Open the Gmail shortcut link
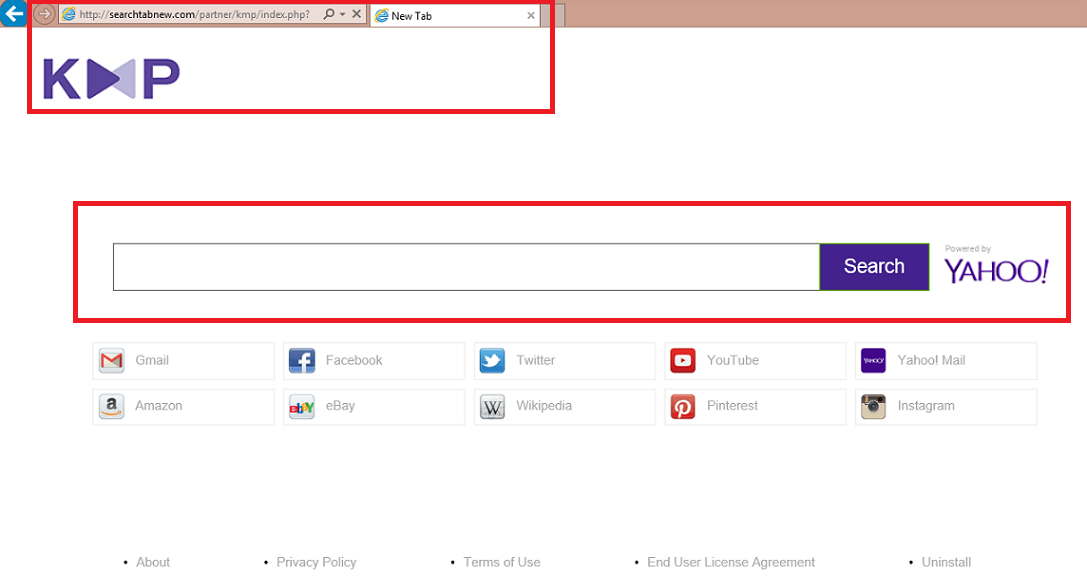Screen dimensions: 1087x576 [183, 360]
